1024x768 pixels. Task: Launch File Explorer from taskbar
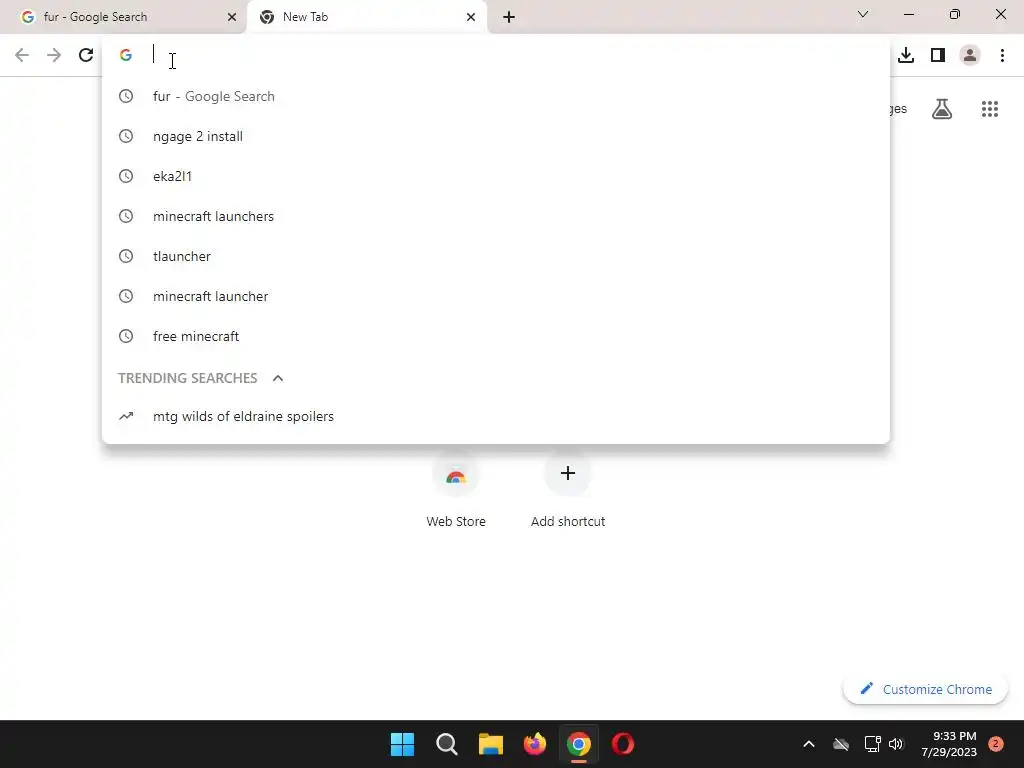click(x=490, y=744)
